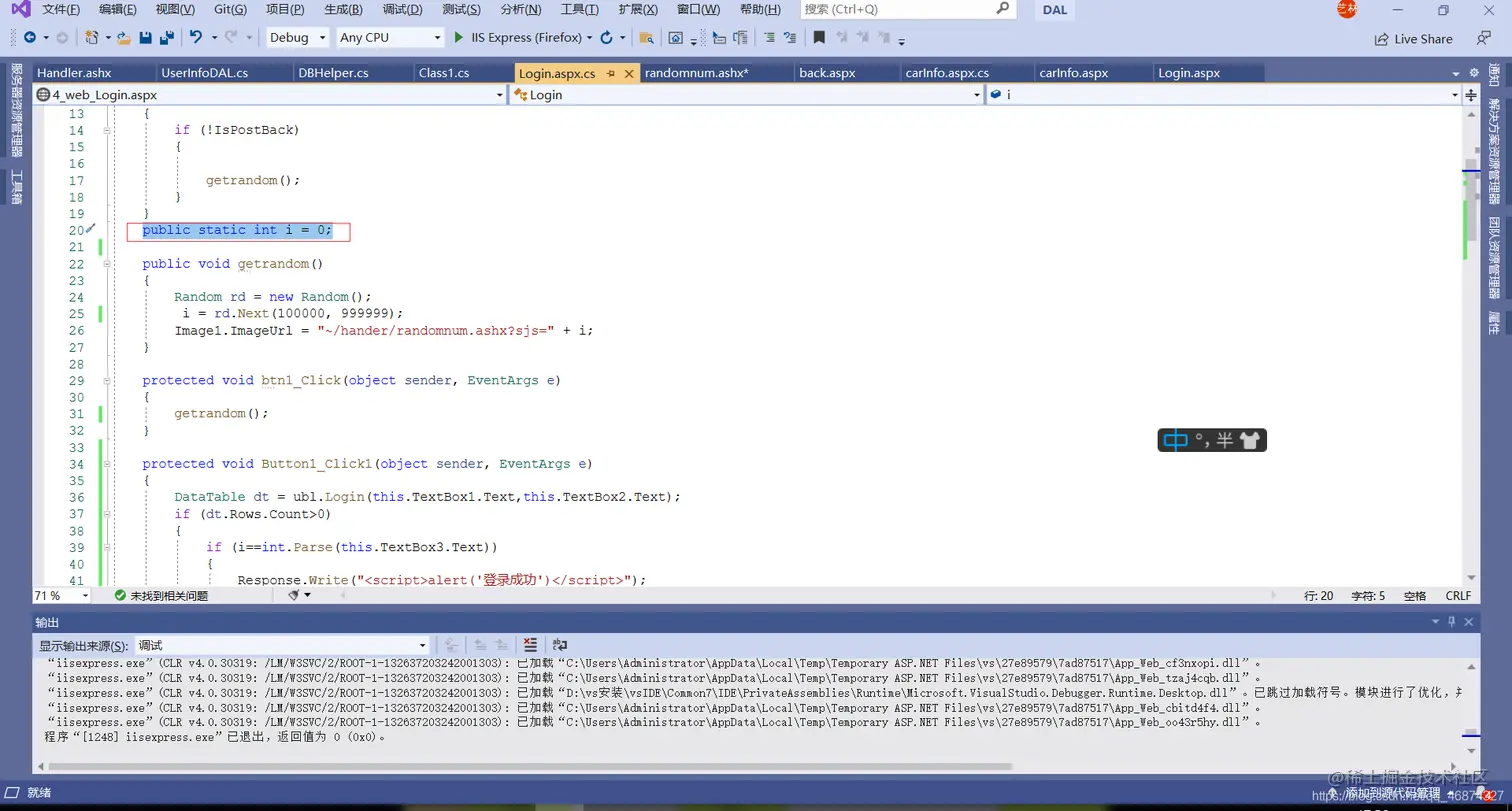Open the Debug configuration dropdown

[297, 37]
